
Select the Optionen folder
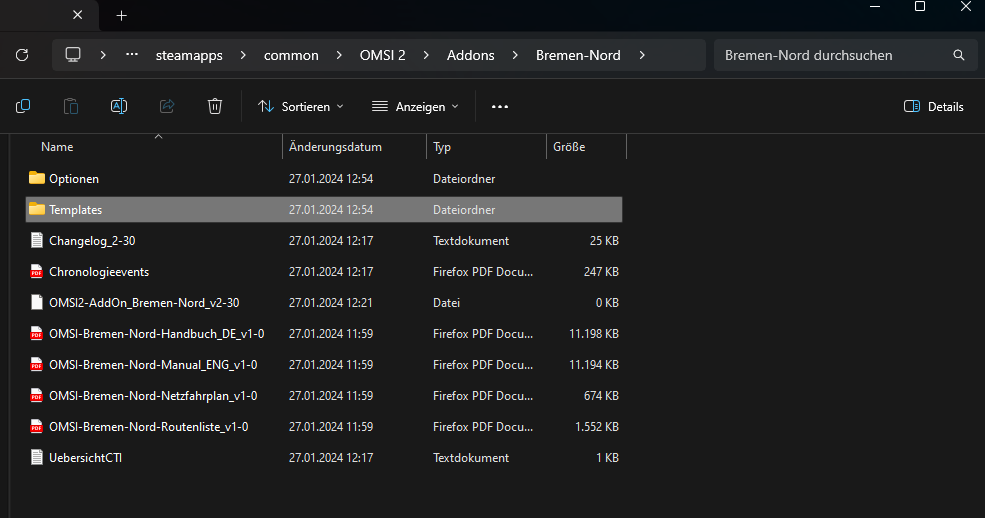click(x=74, y=179)
